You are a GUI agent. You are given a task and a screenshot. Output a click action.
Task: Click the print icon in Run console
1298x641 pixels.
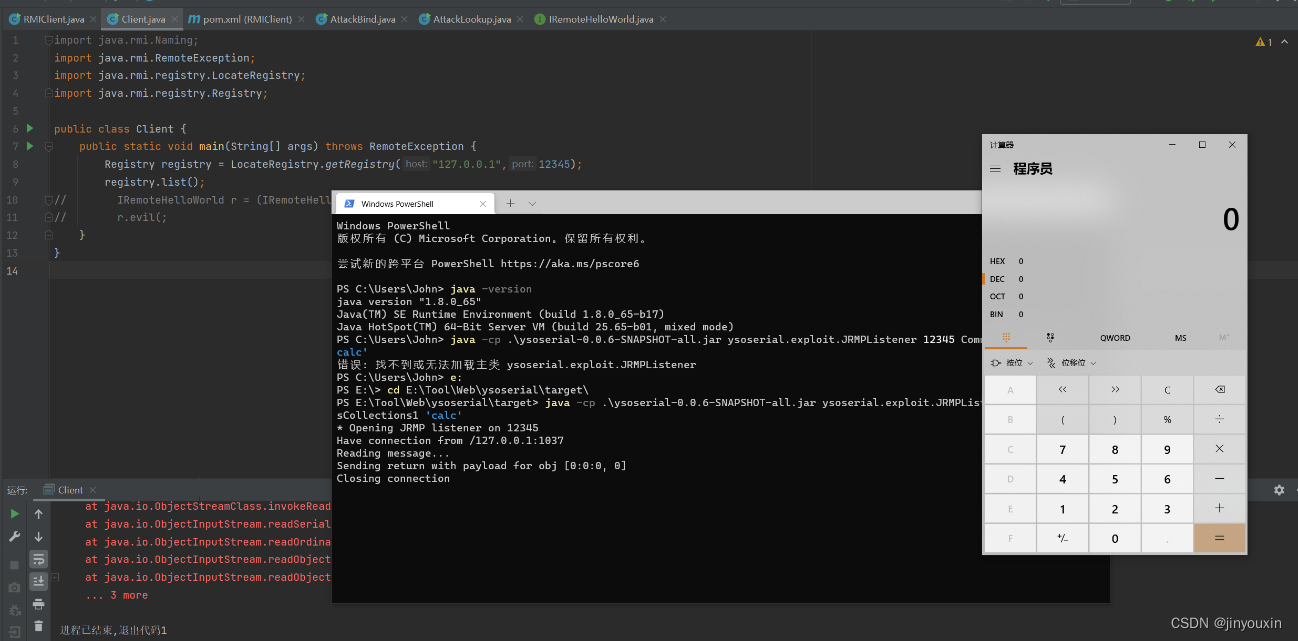click(38, 604)
